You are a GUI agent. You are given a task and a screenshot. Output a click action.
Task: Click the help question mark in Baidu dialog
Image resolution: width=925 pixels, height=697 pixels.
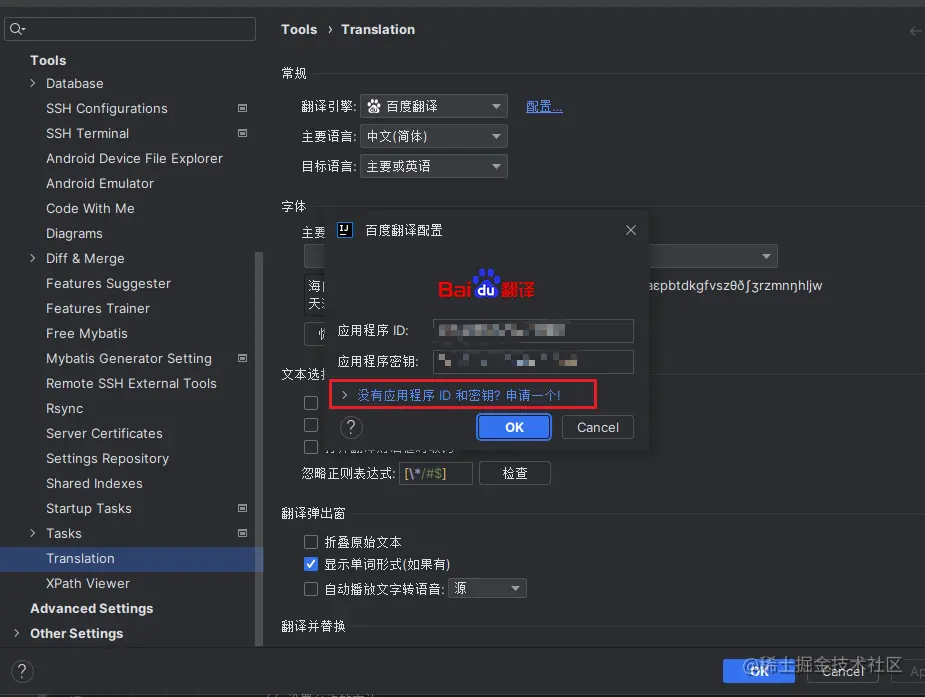pyautogui.click(x=351, y=427)
